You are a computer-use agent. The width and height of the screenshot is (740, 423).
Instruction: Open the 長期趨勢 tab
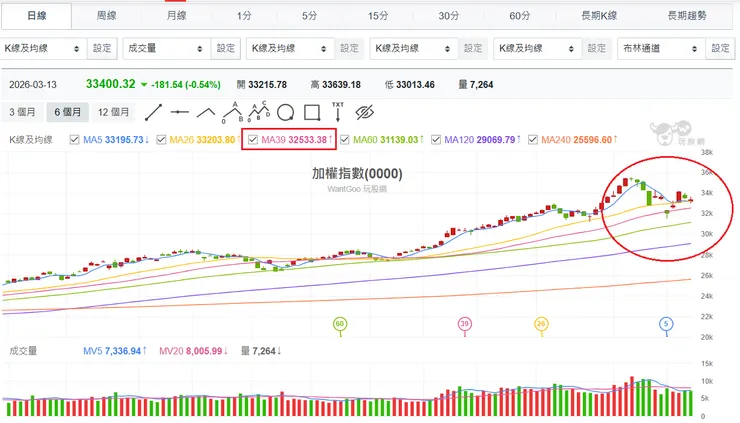tap(687, 16)
